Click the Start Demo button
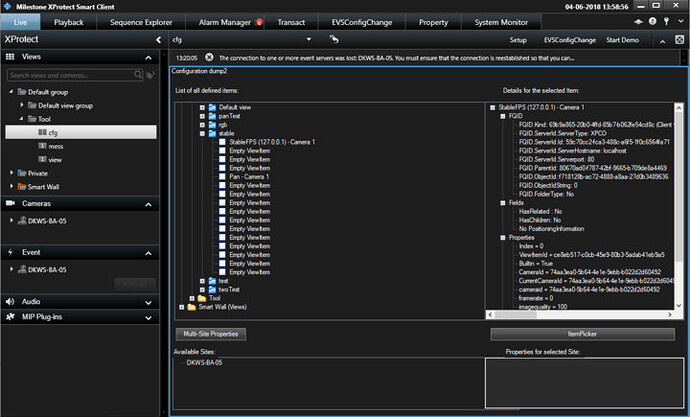690x417 pixels. (622, 40)
